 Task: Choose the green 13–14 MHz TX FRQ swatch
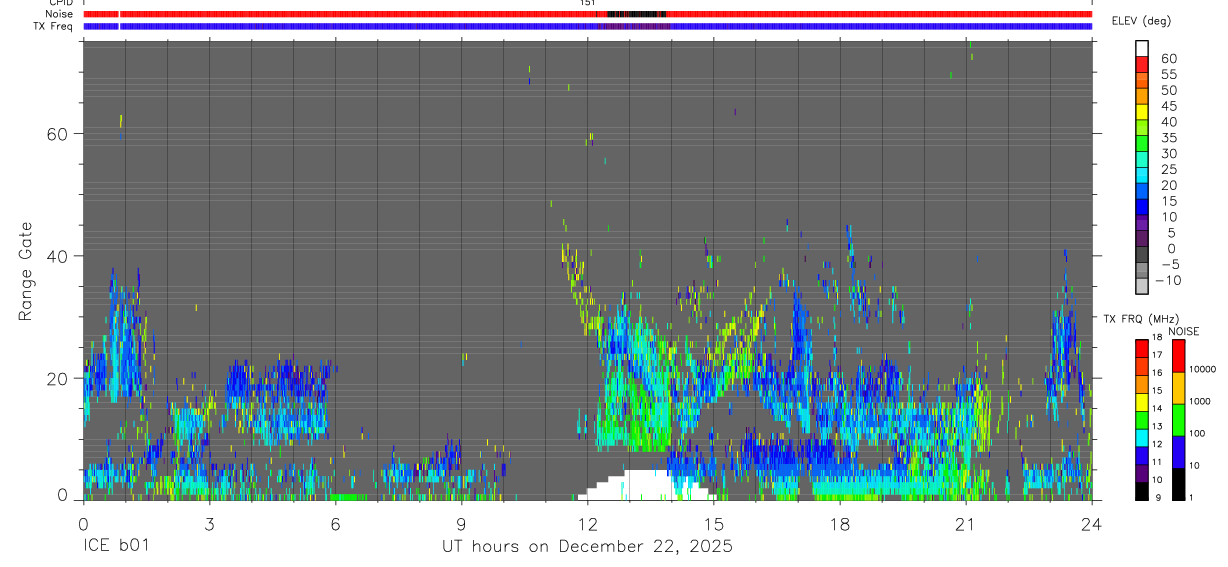(x=1142, y=419)
